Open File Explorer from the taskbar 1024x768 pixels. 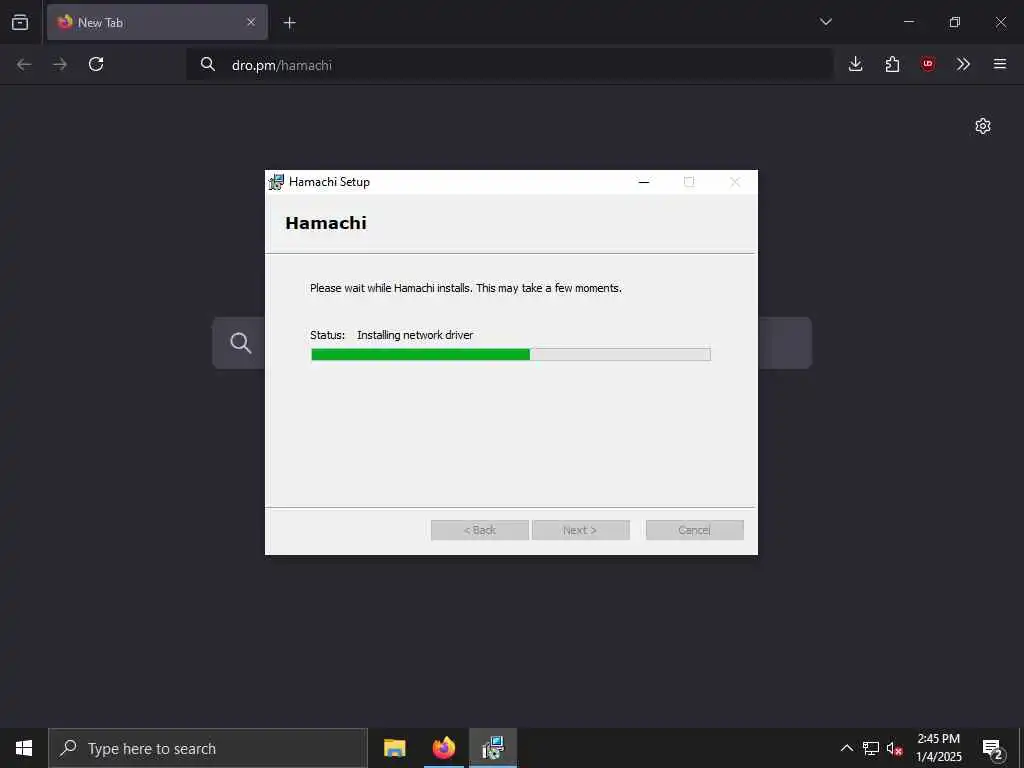394,748
